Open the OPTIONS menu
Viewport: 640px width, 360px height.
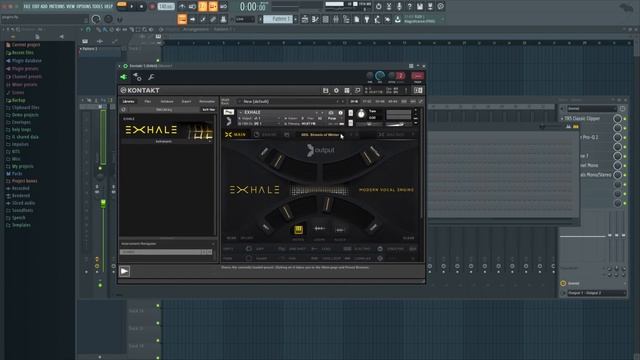tap(83, 7)
